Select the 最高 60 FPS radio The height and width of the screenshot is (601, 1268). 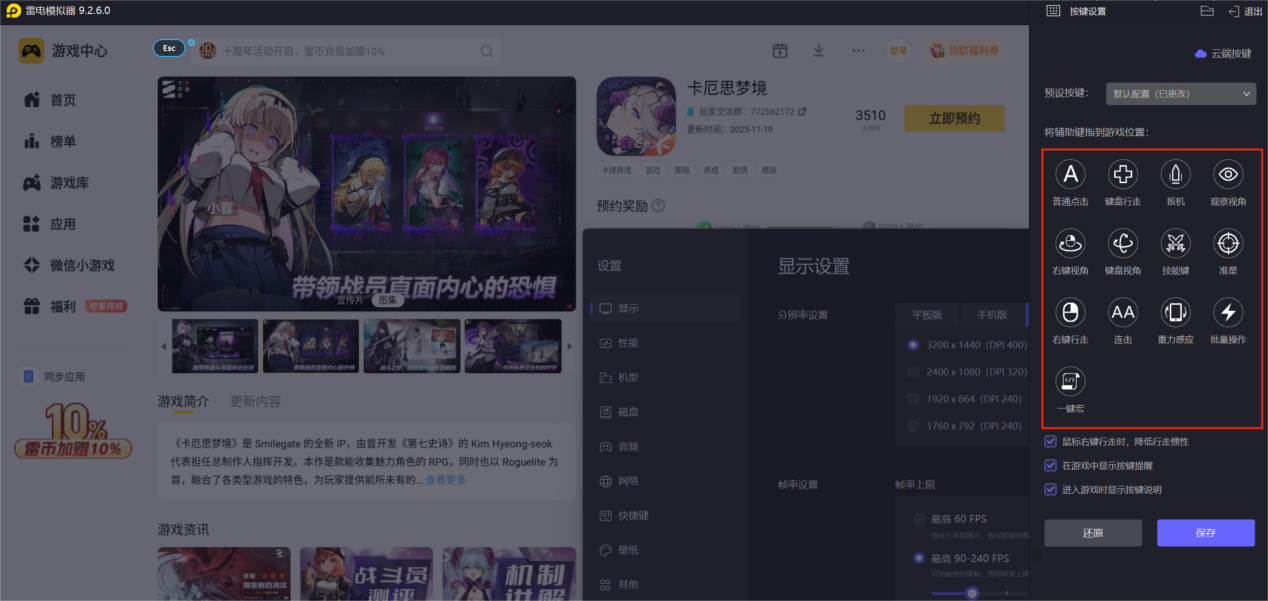tap(919, 519)
